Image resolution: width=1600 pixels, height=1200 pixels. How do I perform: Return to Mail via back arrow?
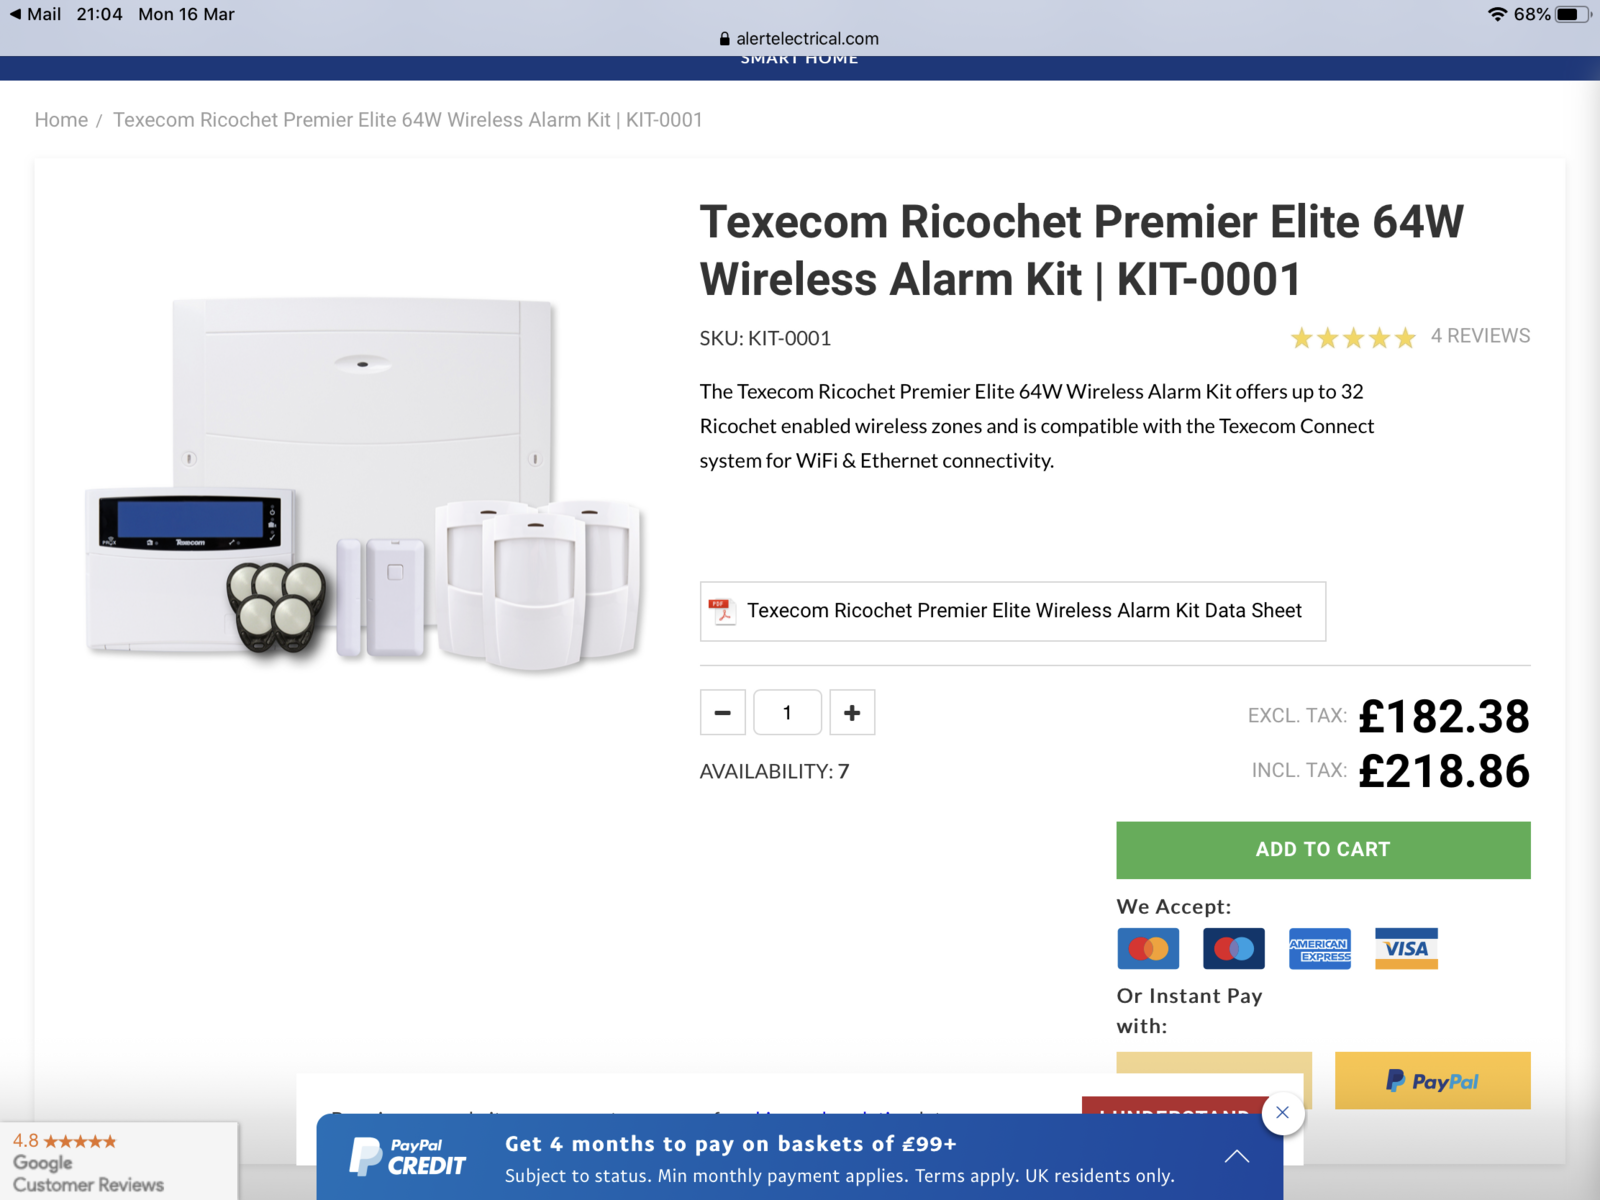[x=35, y=14]
